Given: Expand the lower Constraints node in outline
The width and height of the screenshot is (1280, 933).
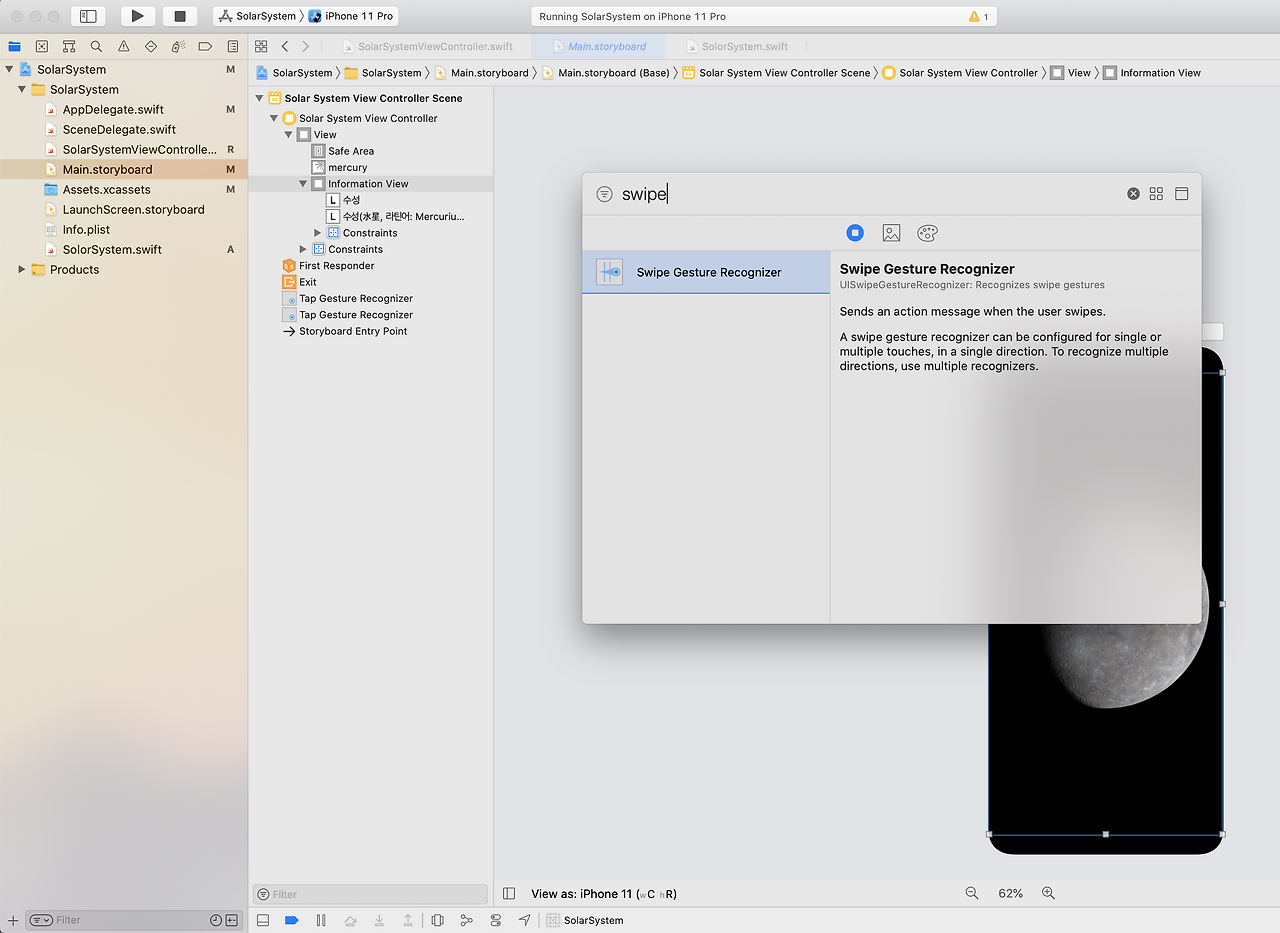Looking at the screenshot, I should (x=303, y=249).
